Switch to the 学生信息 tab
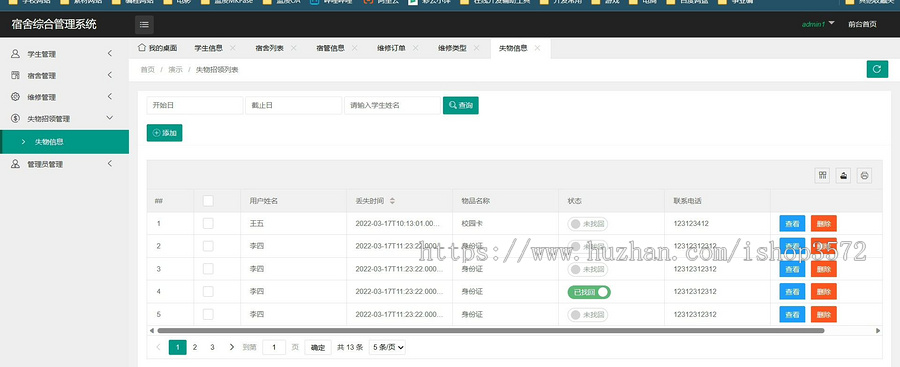The image size is (900, 367). (x=208, y=48)
